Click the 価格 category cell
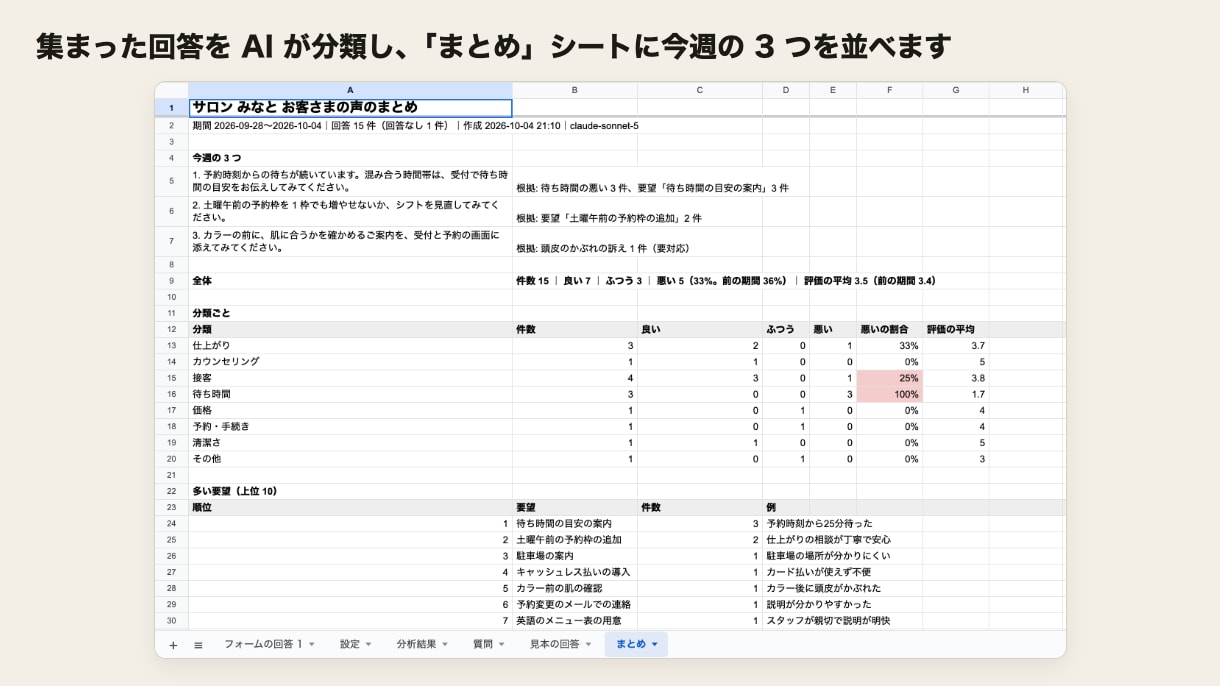 350,410
